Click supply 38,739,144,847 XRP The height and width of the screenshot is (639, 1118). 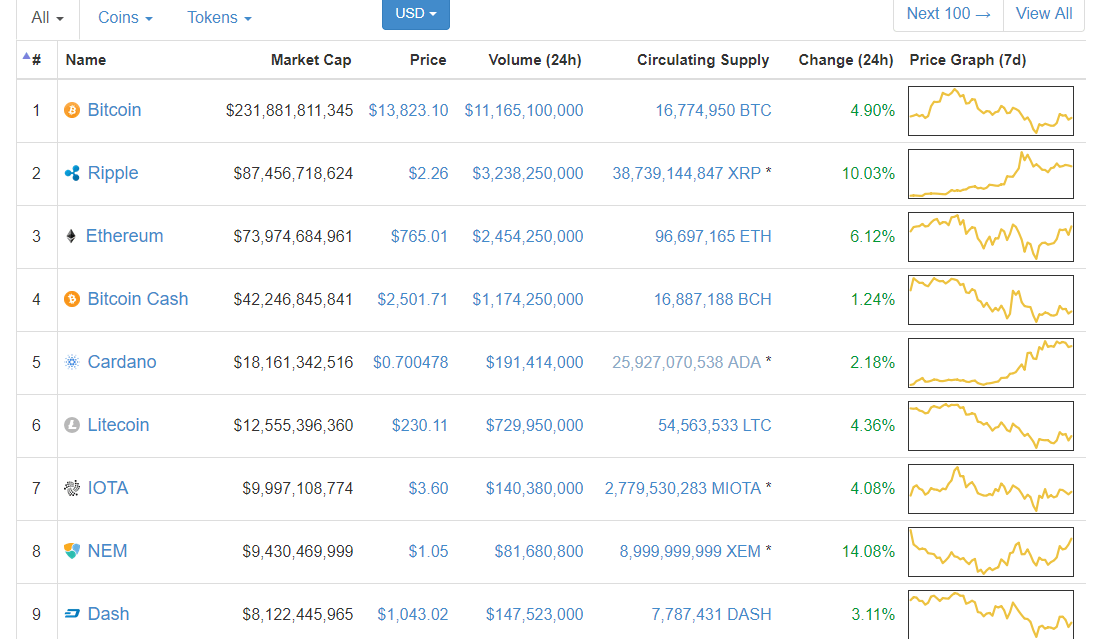pos(686,173)
